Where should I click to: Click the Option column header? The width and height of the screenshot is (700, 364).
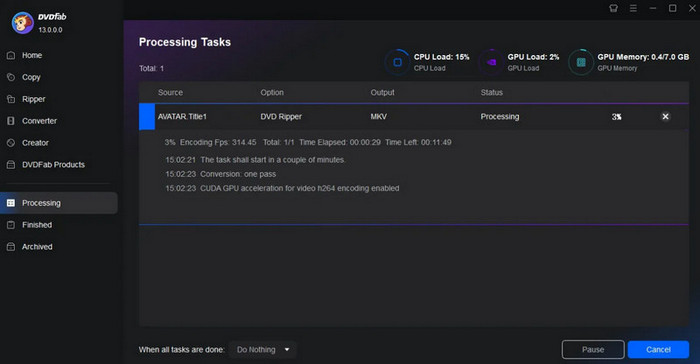pos(272,92)
